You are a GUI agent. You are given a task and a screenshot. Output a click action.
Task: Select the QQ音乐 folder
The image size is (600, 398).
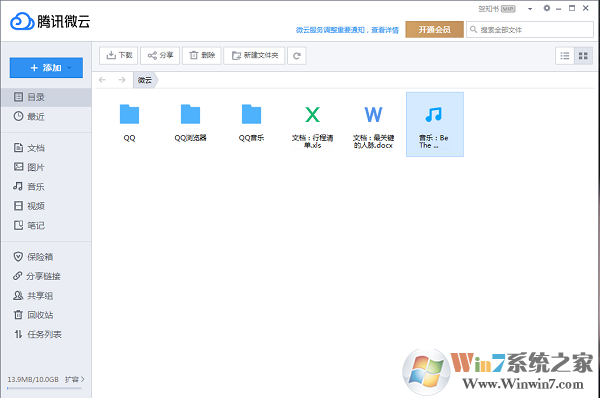tap(251, 122)
